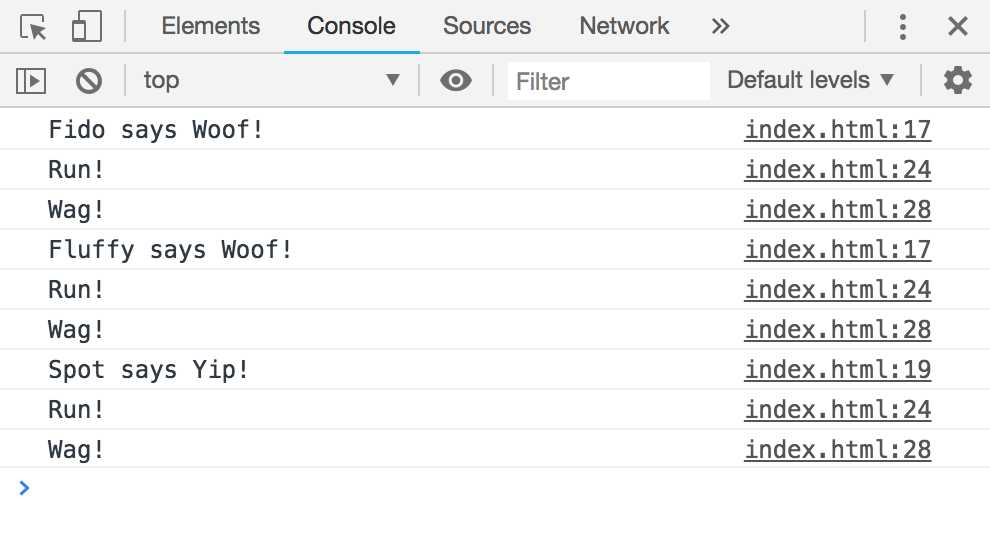Expand the top JavaScript context dropdown
The image size is (990, 560).
tap(271, 80)
